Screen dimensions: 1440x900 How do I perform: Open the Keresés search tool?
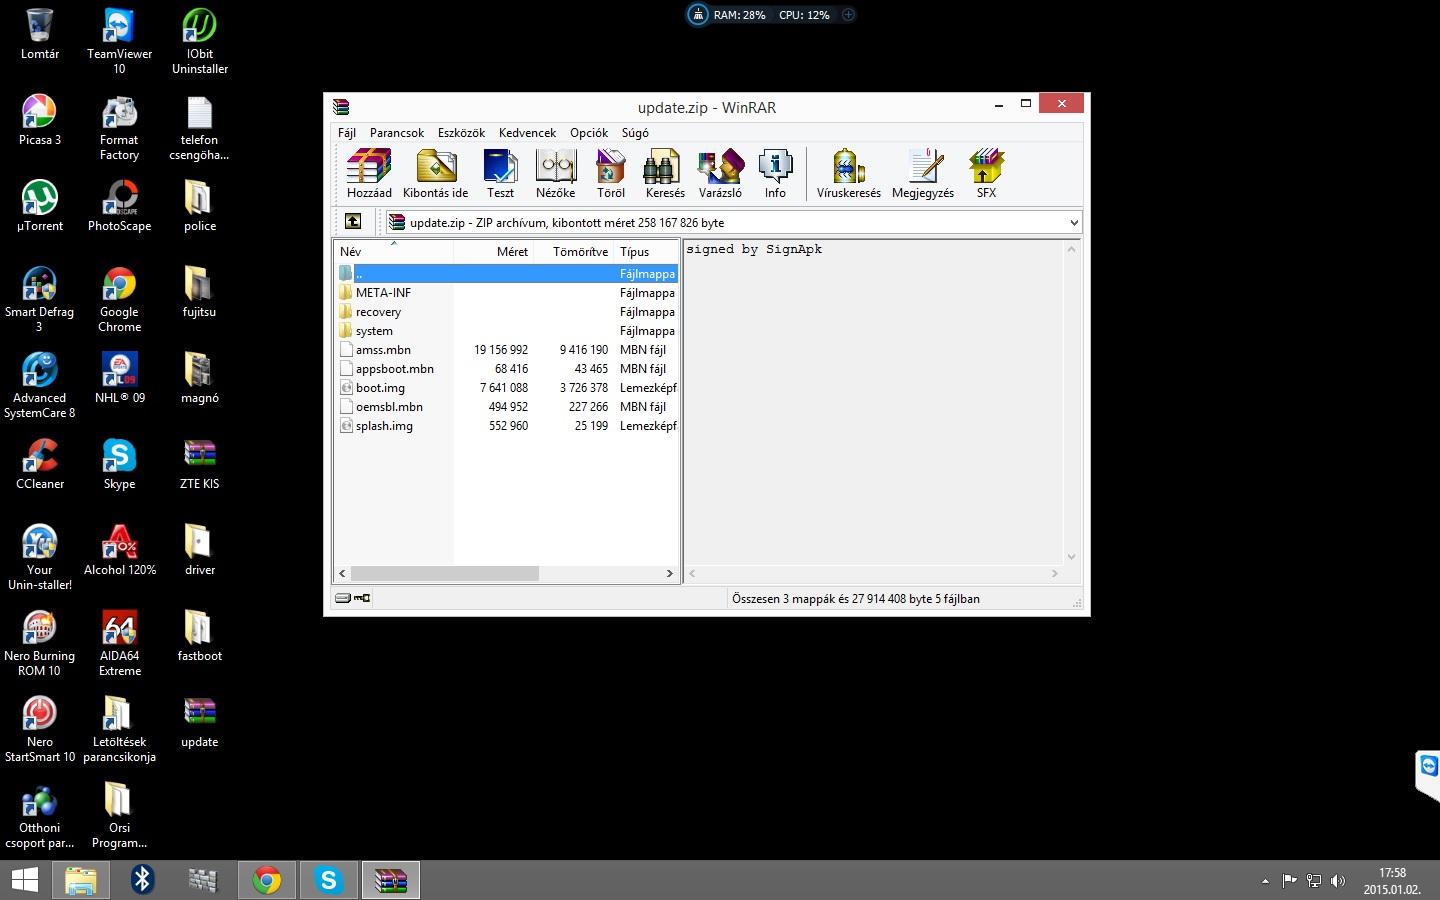point(664,174)
